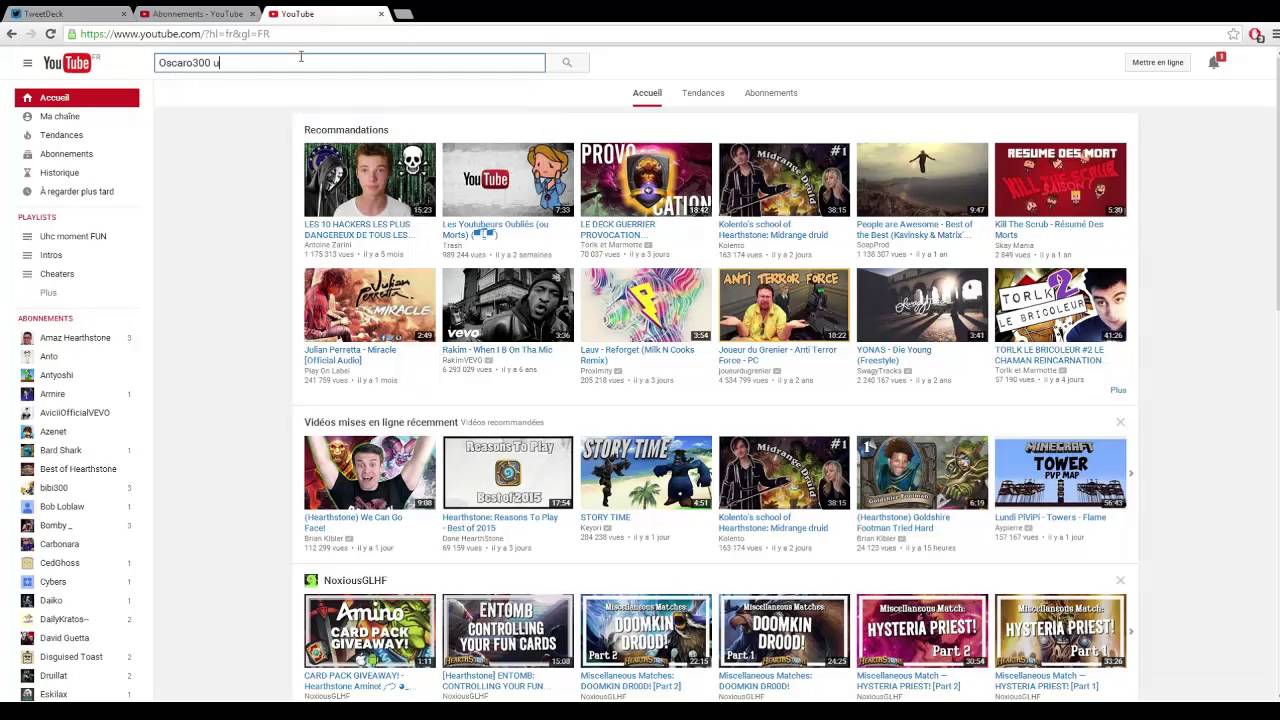Open the hamburger guide menu icon
This screenshot has width=1280, height=720.
point(27,63)
